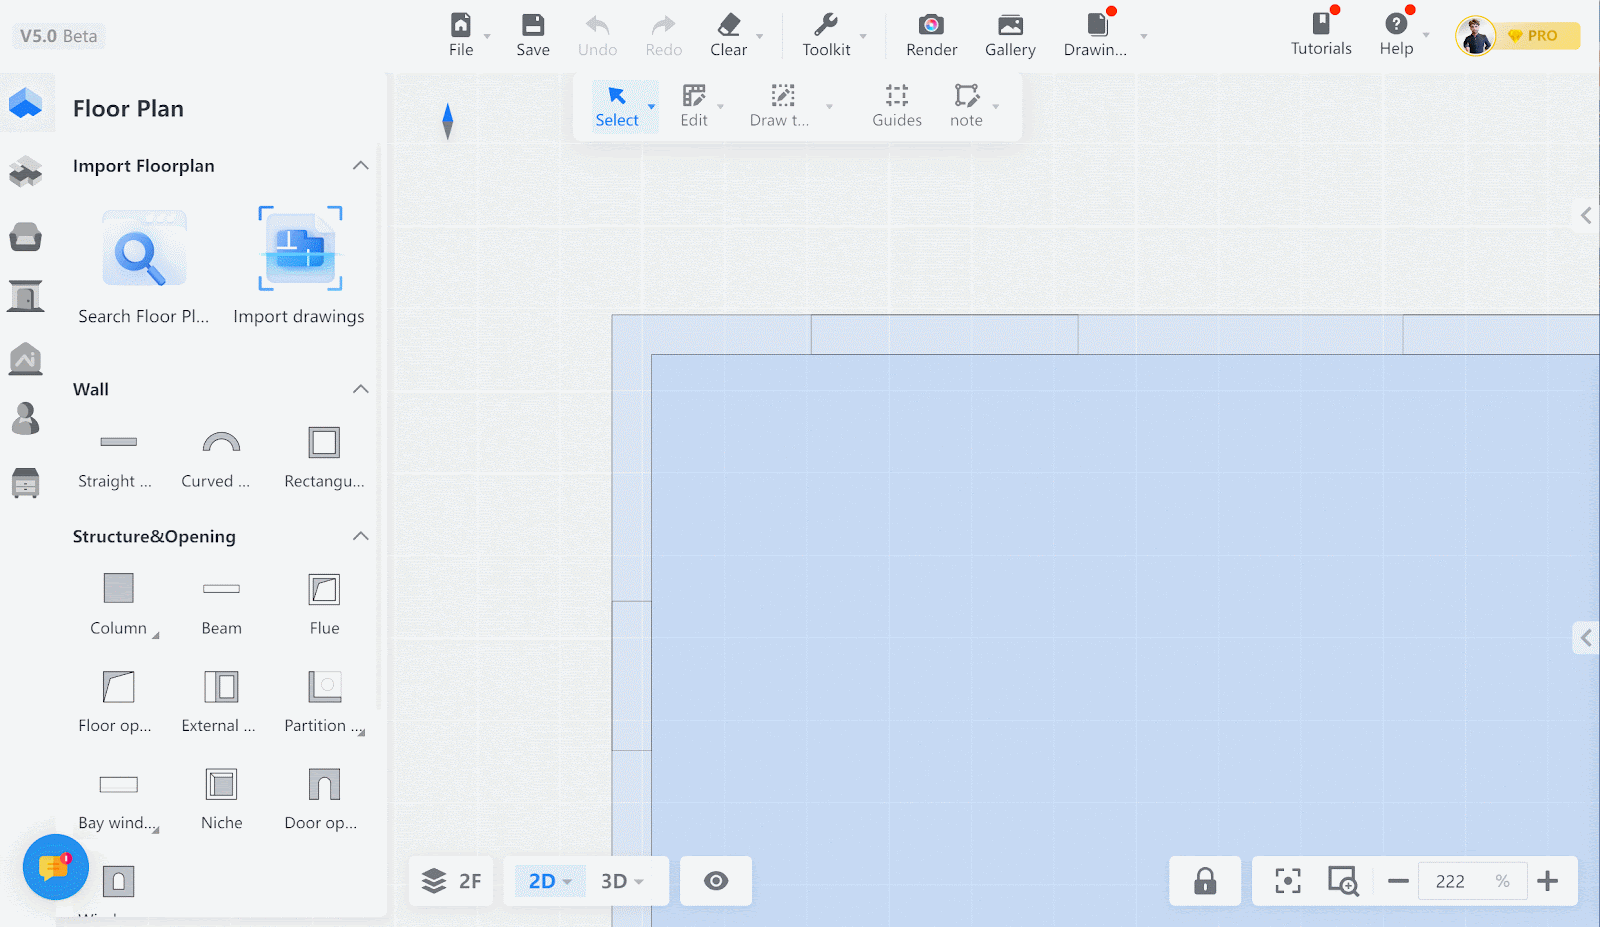Select the Beam structure element

(x=221, y=589)
